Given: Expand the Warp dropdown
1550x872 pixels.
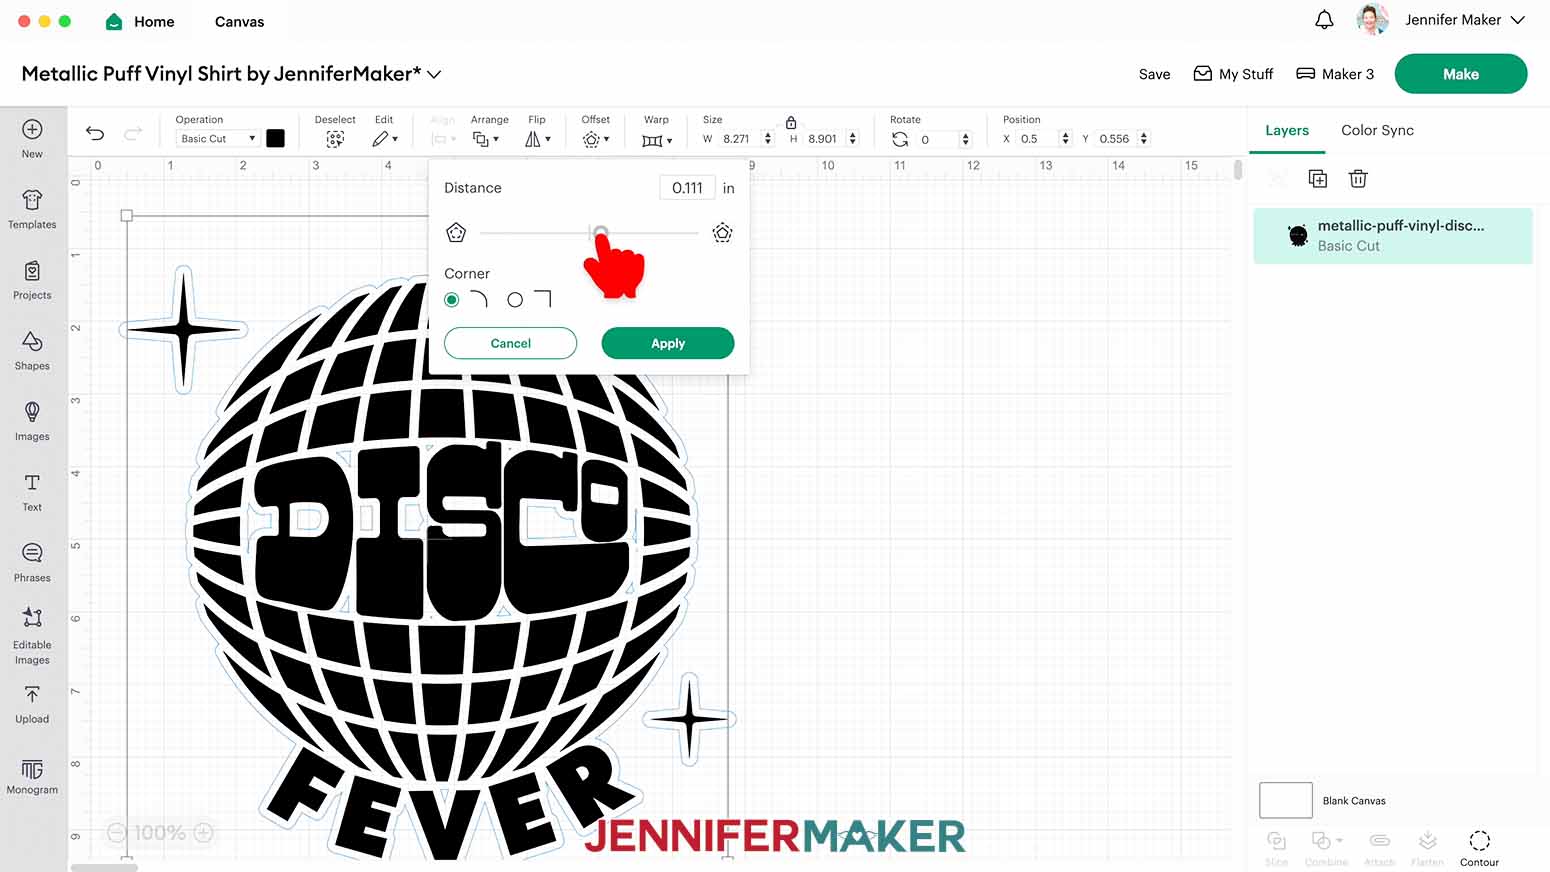Looking at the screenshot, I should 657,140.
